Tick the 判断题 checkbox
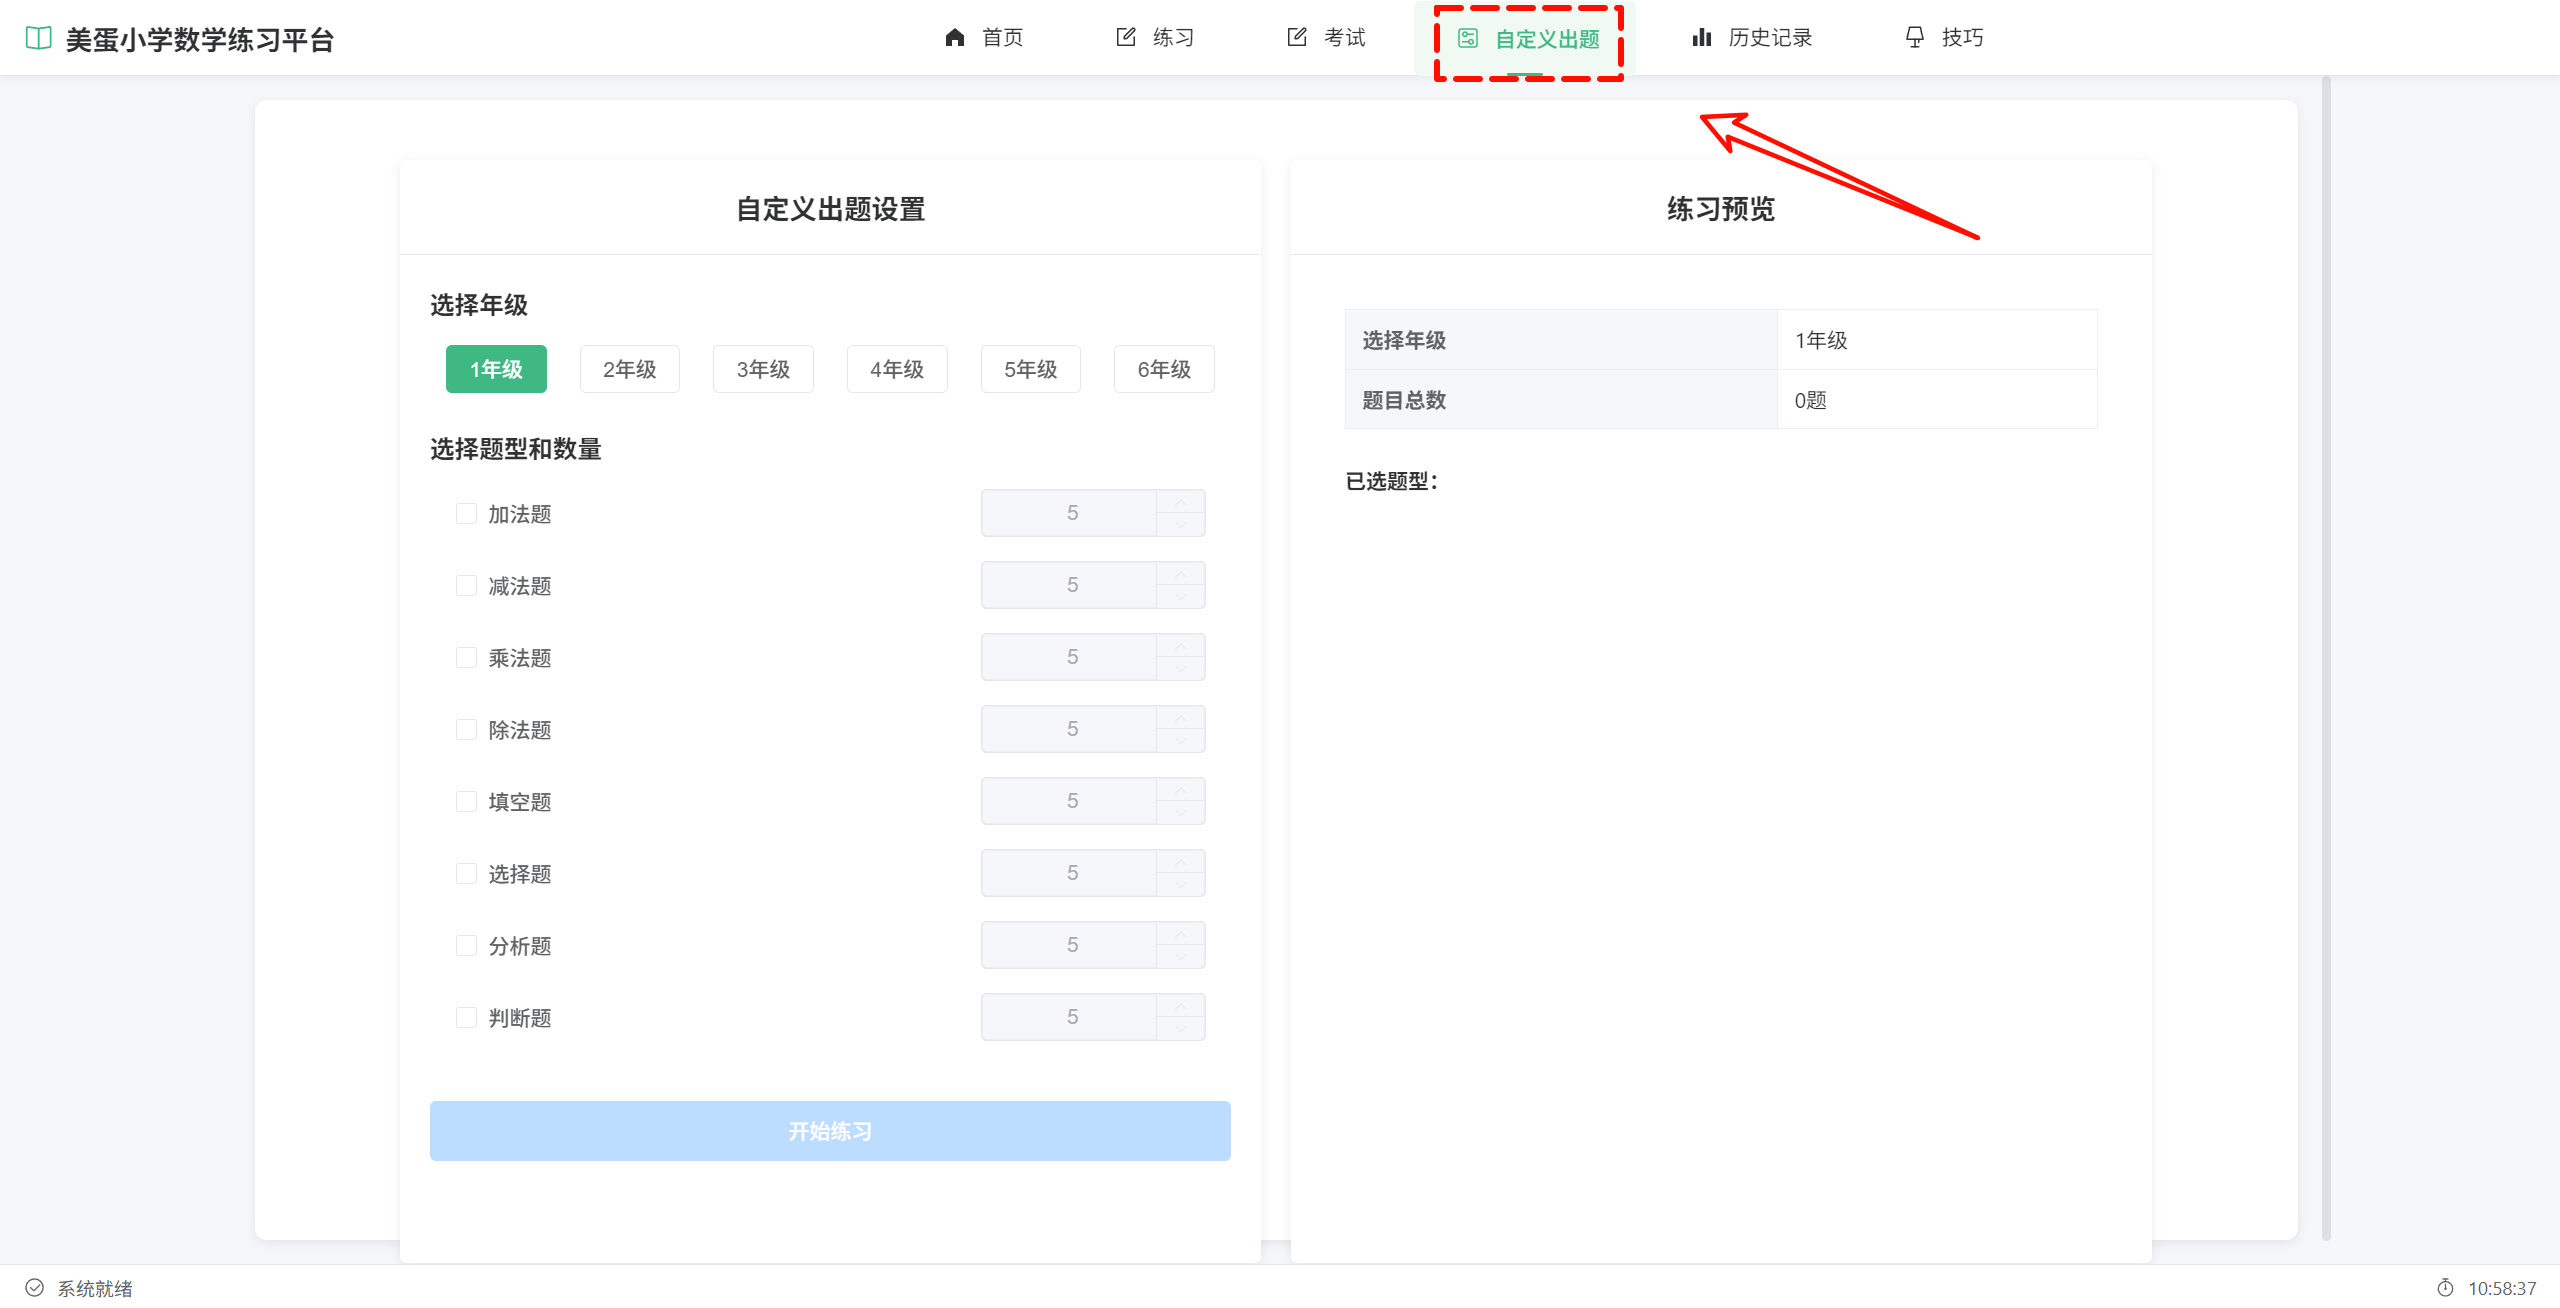 coord(466,1018)
